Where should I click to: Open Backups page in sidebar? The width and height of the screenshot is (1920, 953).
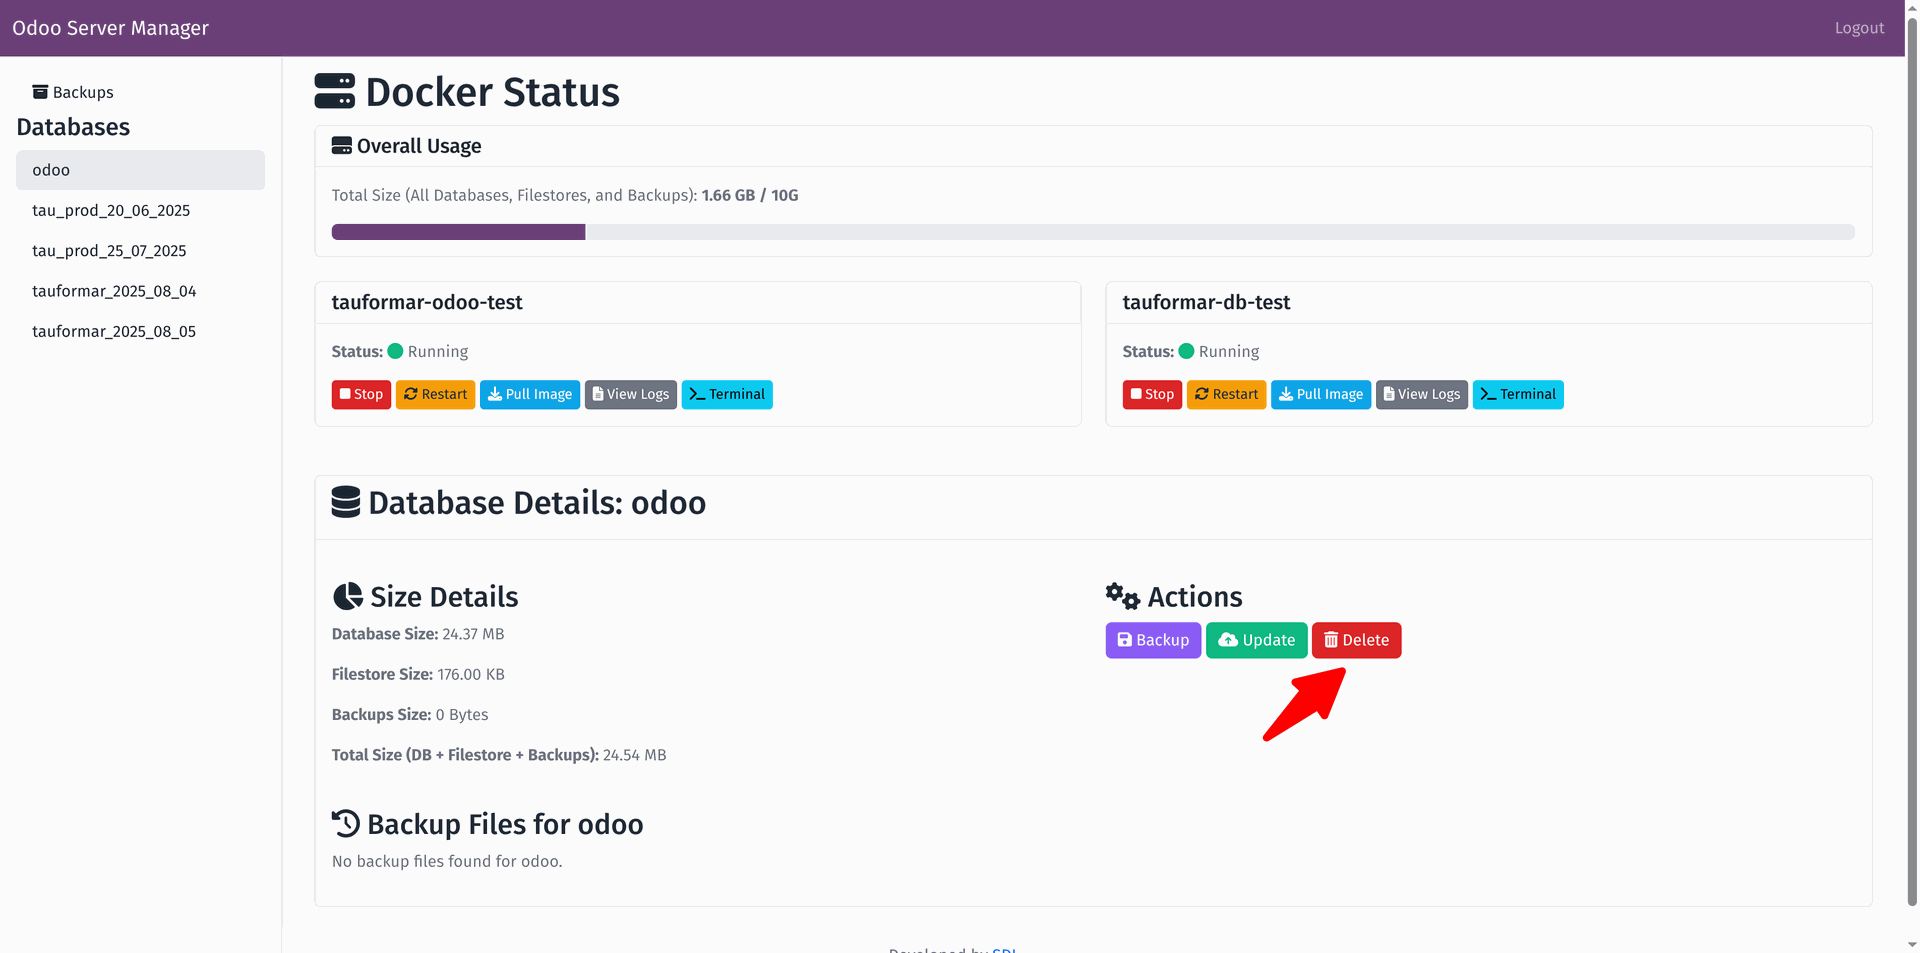[73, 92]
